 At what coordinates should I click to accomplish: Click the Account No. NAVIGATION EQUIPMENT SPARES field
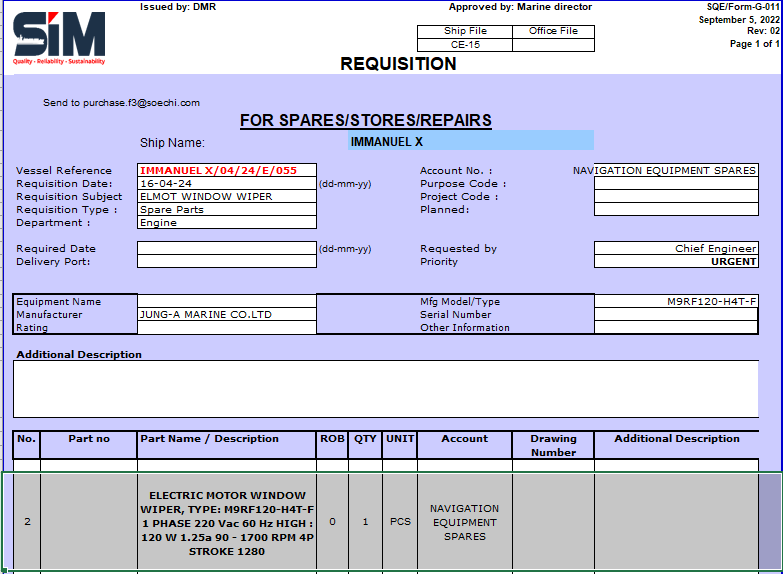click(x=675, y=171)
